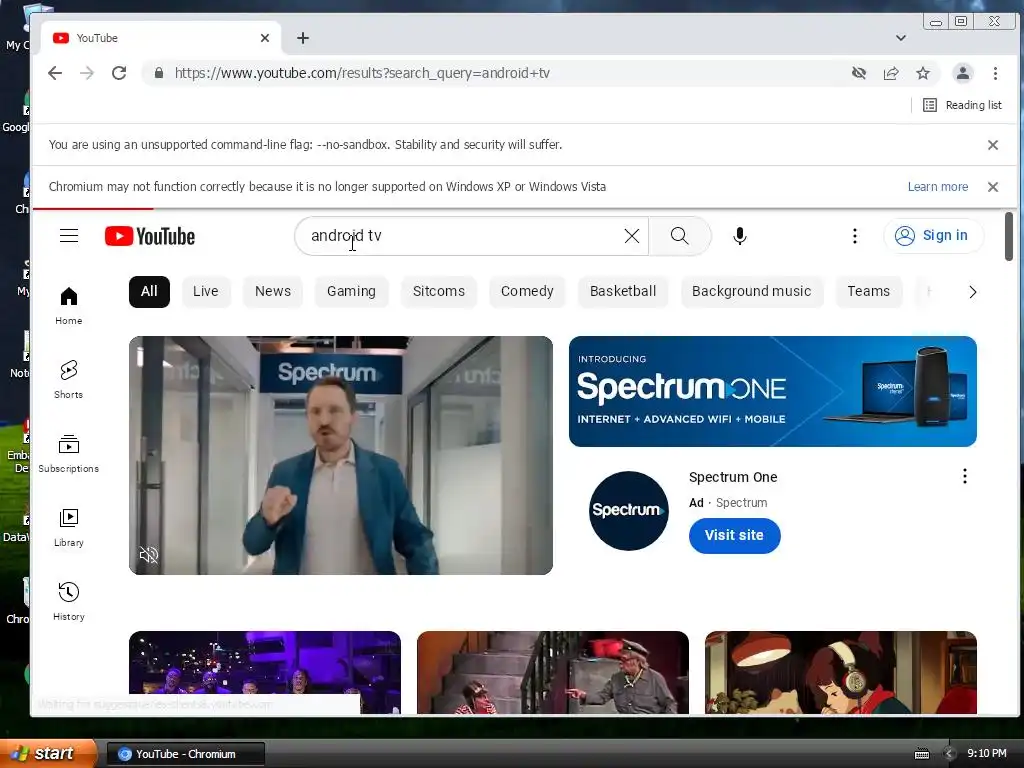This screenshot has height=768, width=1024.
Task: Open Library from the sidebar
Action: [69, 528]
